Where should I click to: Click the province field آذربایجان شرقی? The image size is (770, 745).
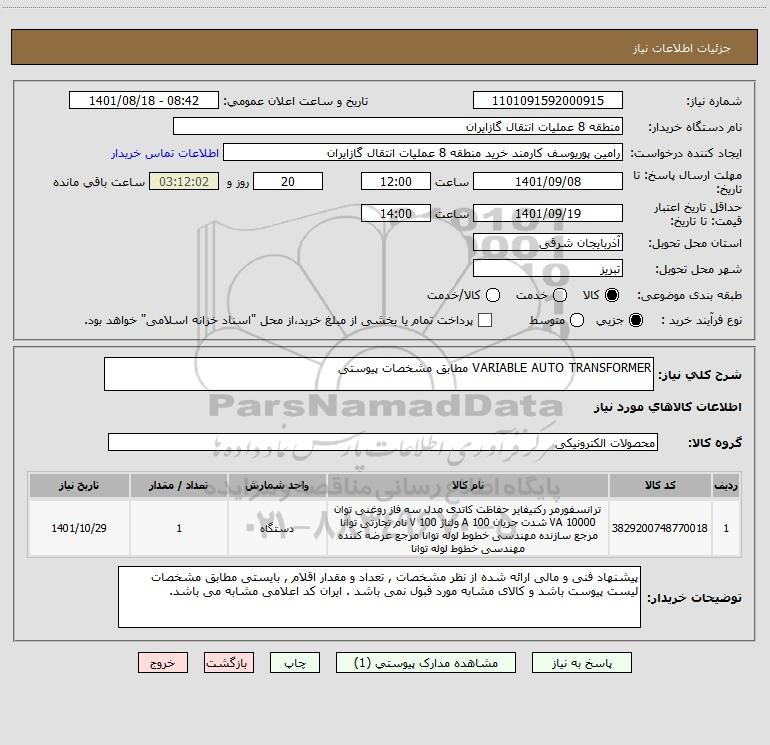[548, 243]
